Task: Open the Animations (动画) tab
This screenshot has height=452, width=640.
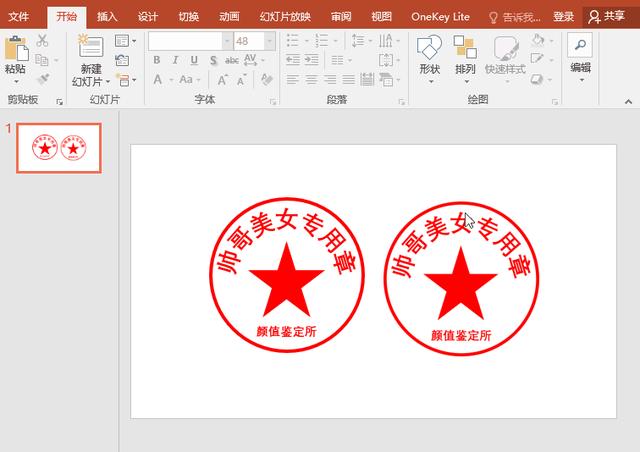Action: [x=229, y=17]
